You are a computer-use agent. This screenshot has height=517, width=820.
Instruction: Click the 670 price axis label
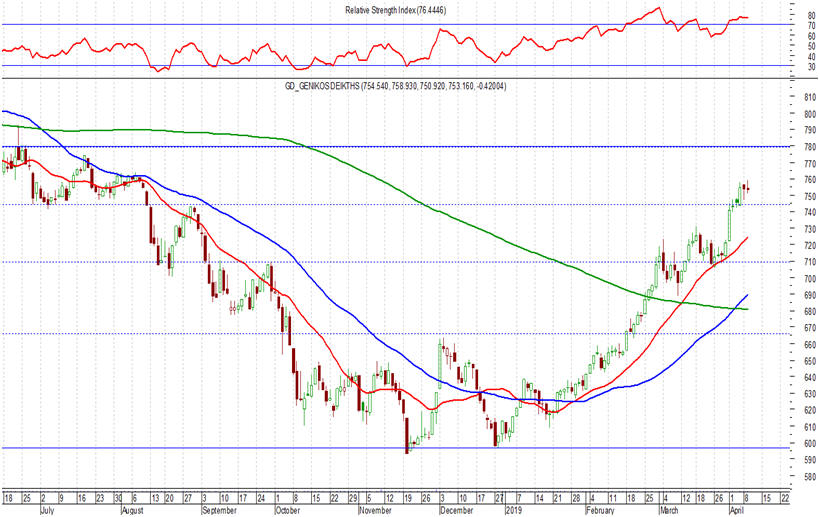click(810, 328)
